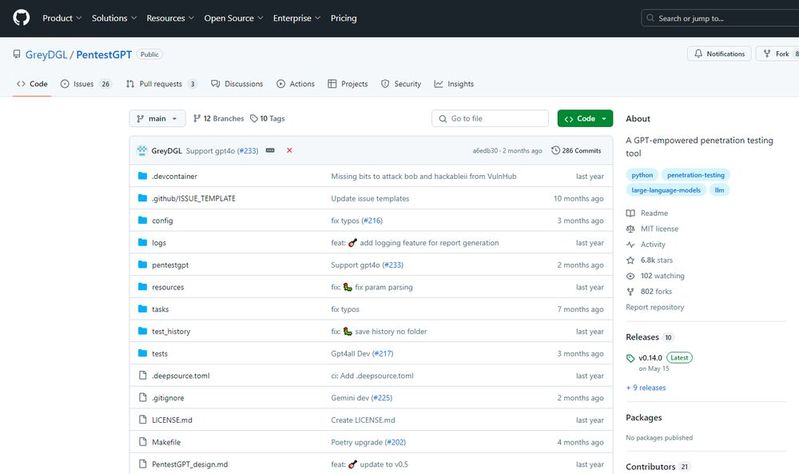Open the .gitignore file
The height and width of the screenshot is (474, 799).
coord(168,398)
